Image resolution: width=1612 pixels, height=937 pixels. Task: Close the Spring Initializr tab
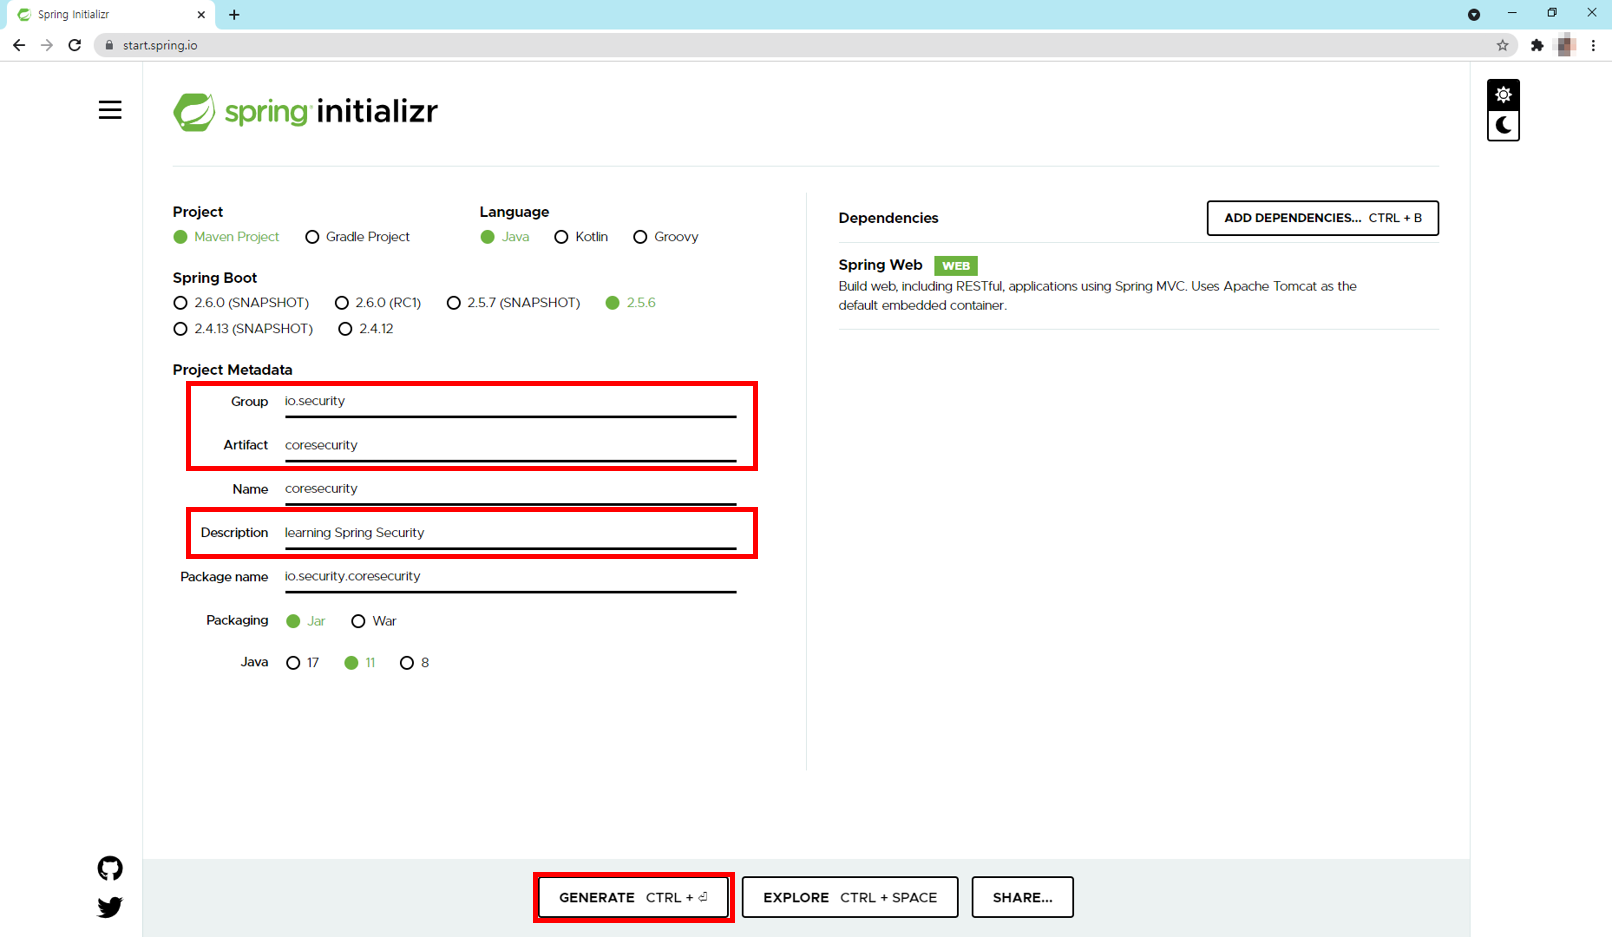201,15
